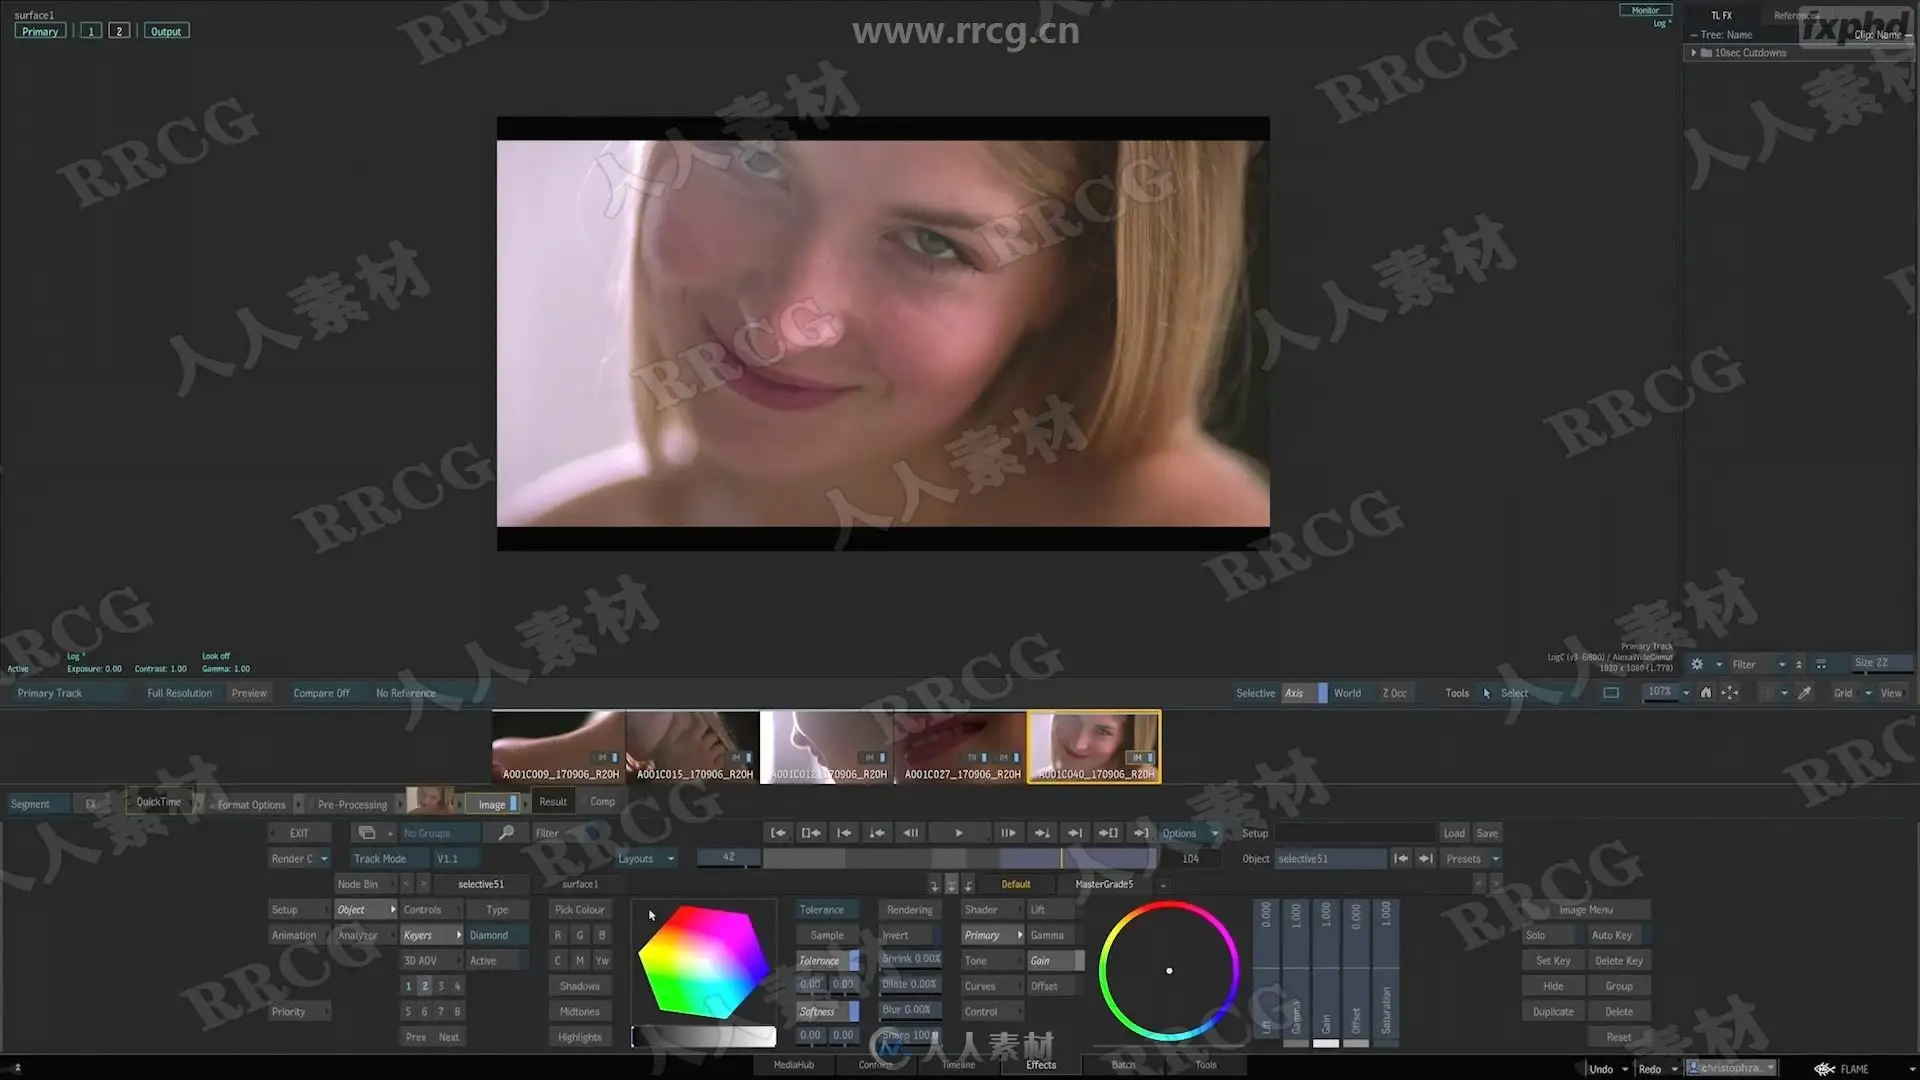Toggle the Active keyer button
This screenshot has width=1920, height=1080.
497,961
